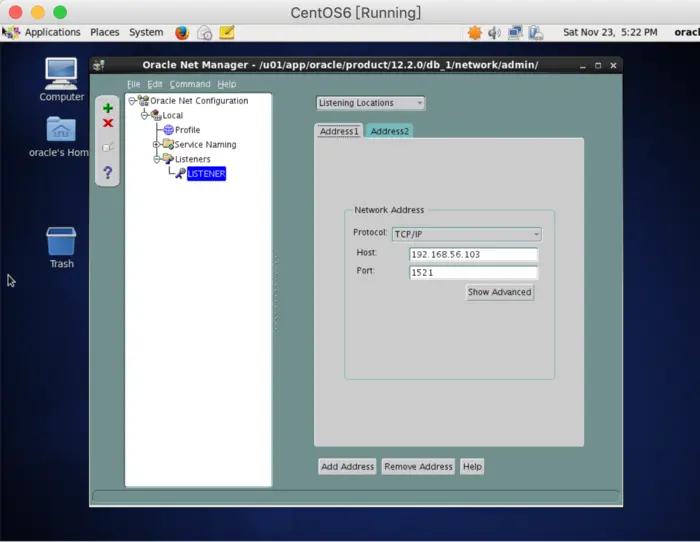Close the Oracle Net Manager window
The height and width of the screenshot is (542, 700).
[613, 66]
